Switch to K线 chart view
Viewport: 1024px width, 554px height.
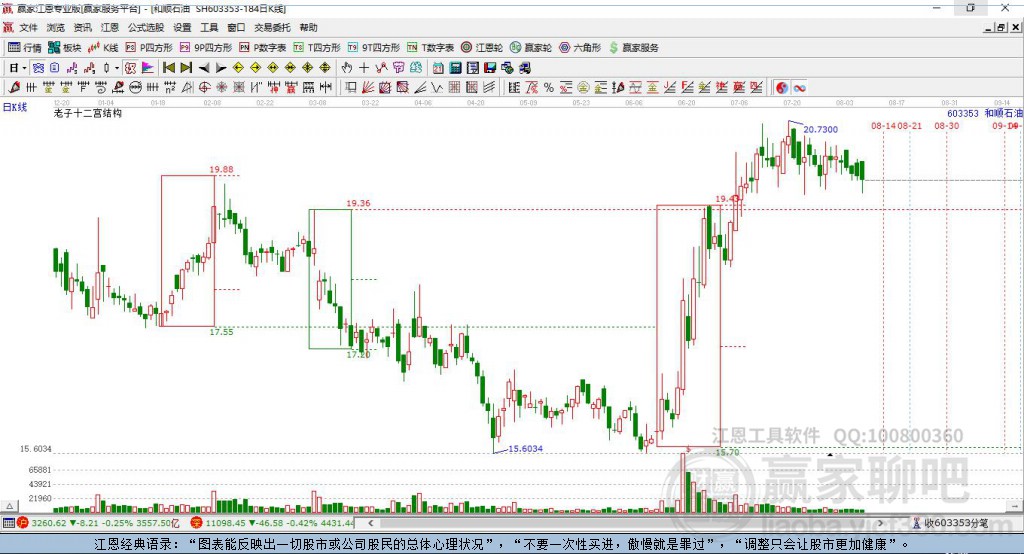click(103, 48)
